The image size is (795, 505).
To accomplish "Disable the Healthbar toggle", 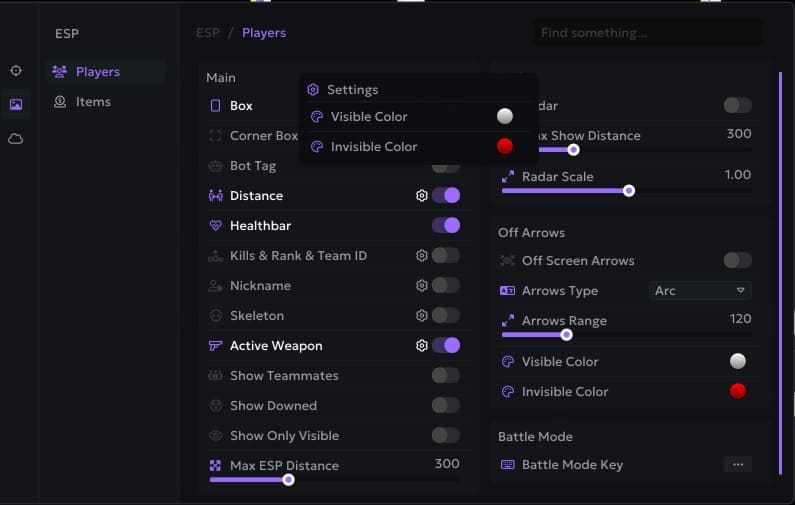I will (446, 226).
